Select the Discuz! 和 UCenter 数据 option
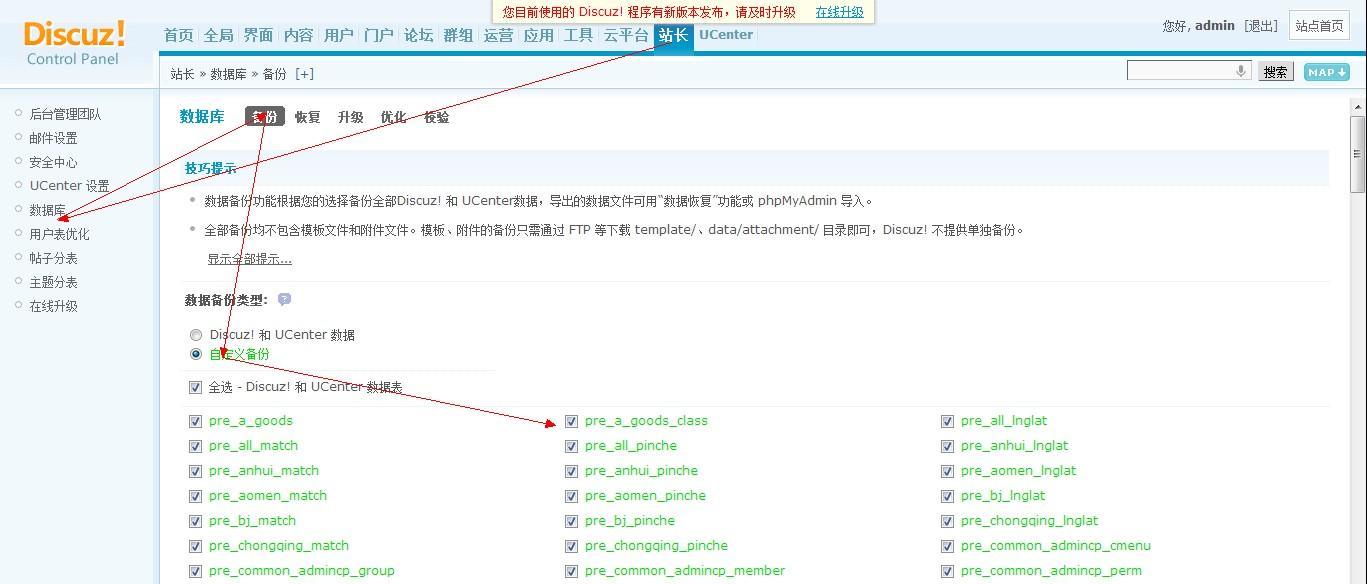Screen dimensions: 1367x584 [x=196, y=335]
